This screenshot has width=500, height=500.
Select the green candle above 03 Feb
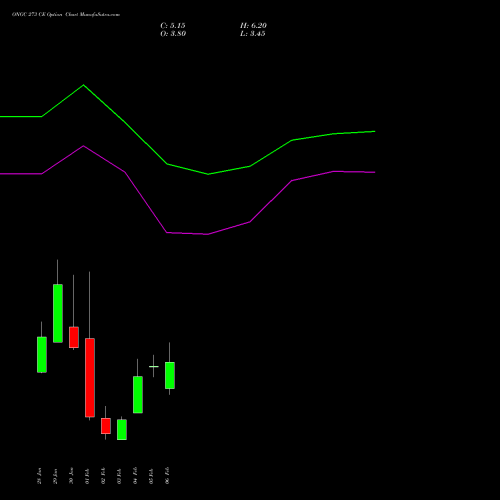click(x=122, y=430)
